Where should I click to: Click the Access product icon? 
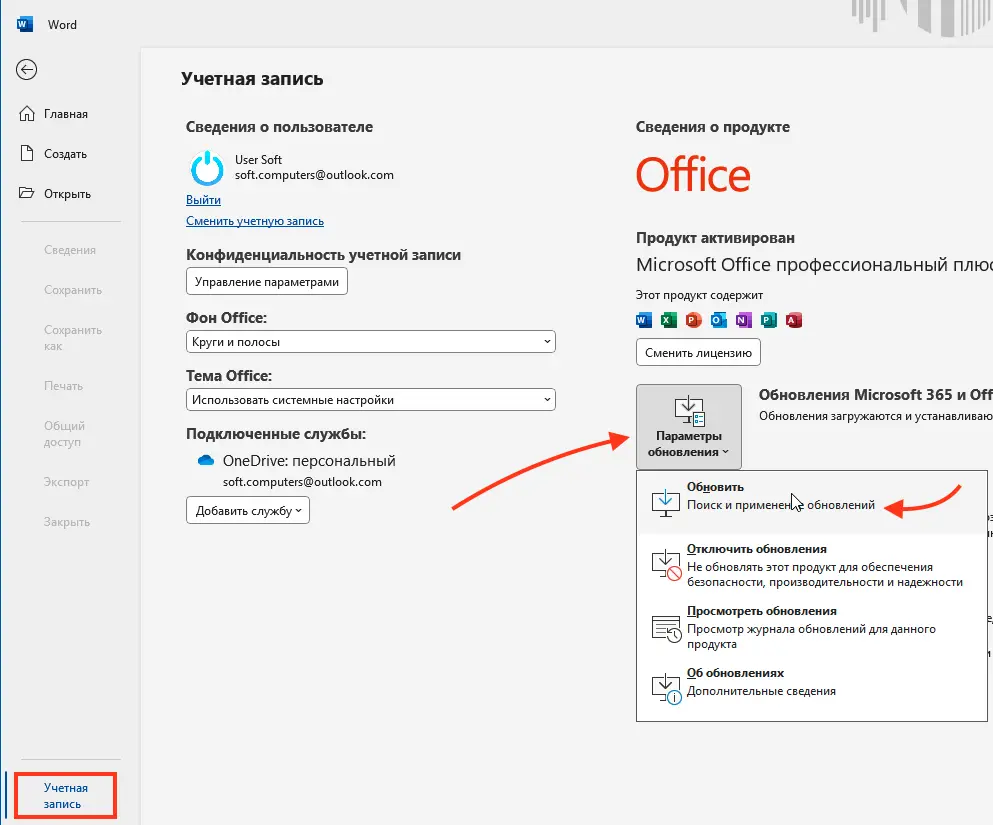point(794,320)
